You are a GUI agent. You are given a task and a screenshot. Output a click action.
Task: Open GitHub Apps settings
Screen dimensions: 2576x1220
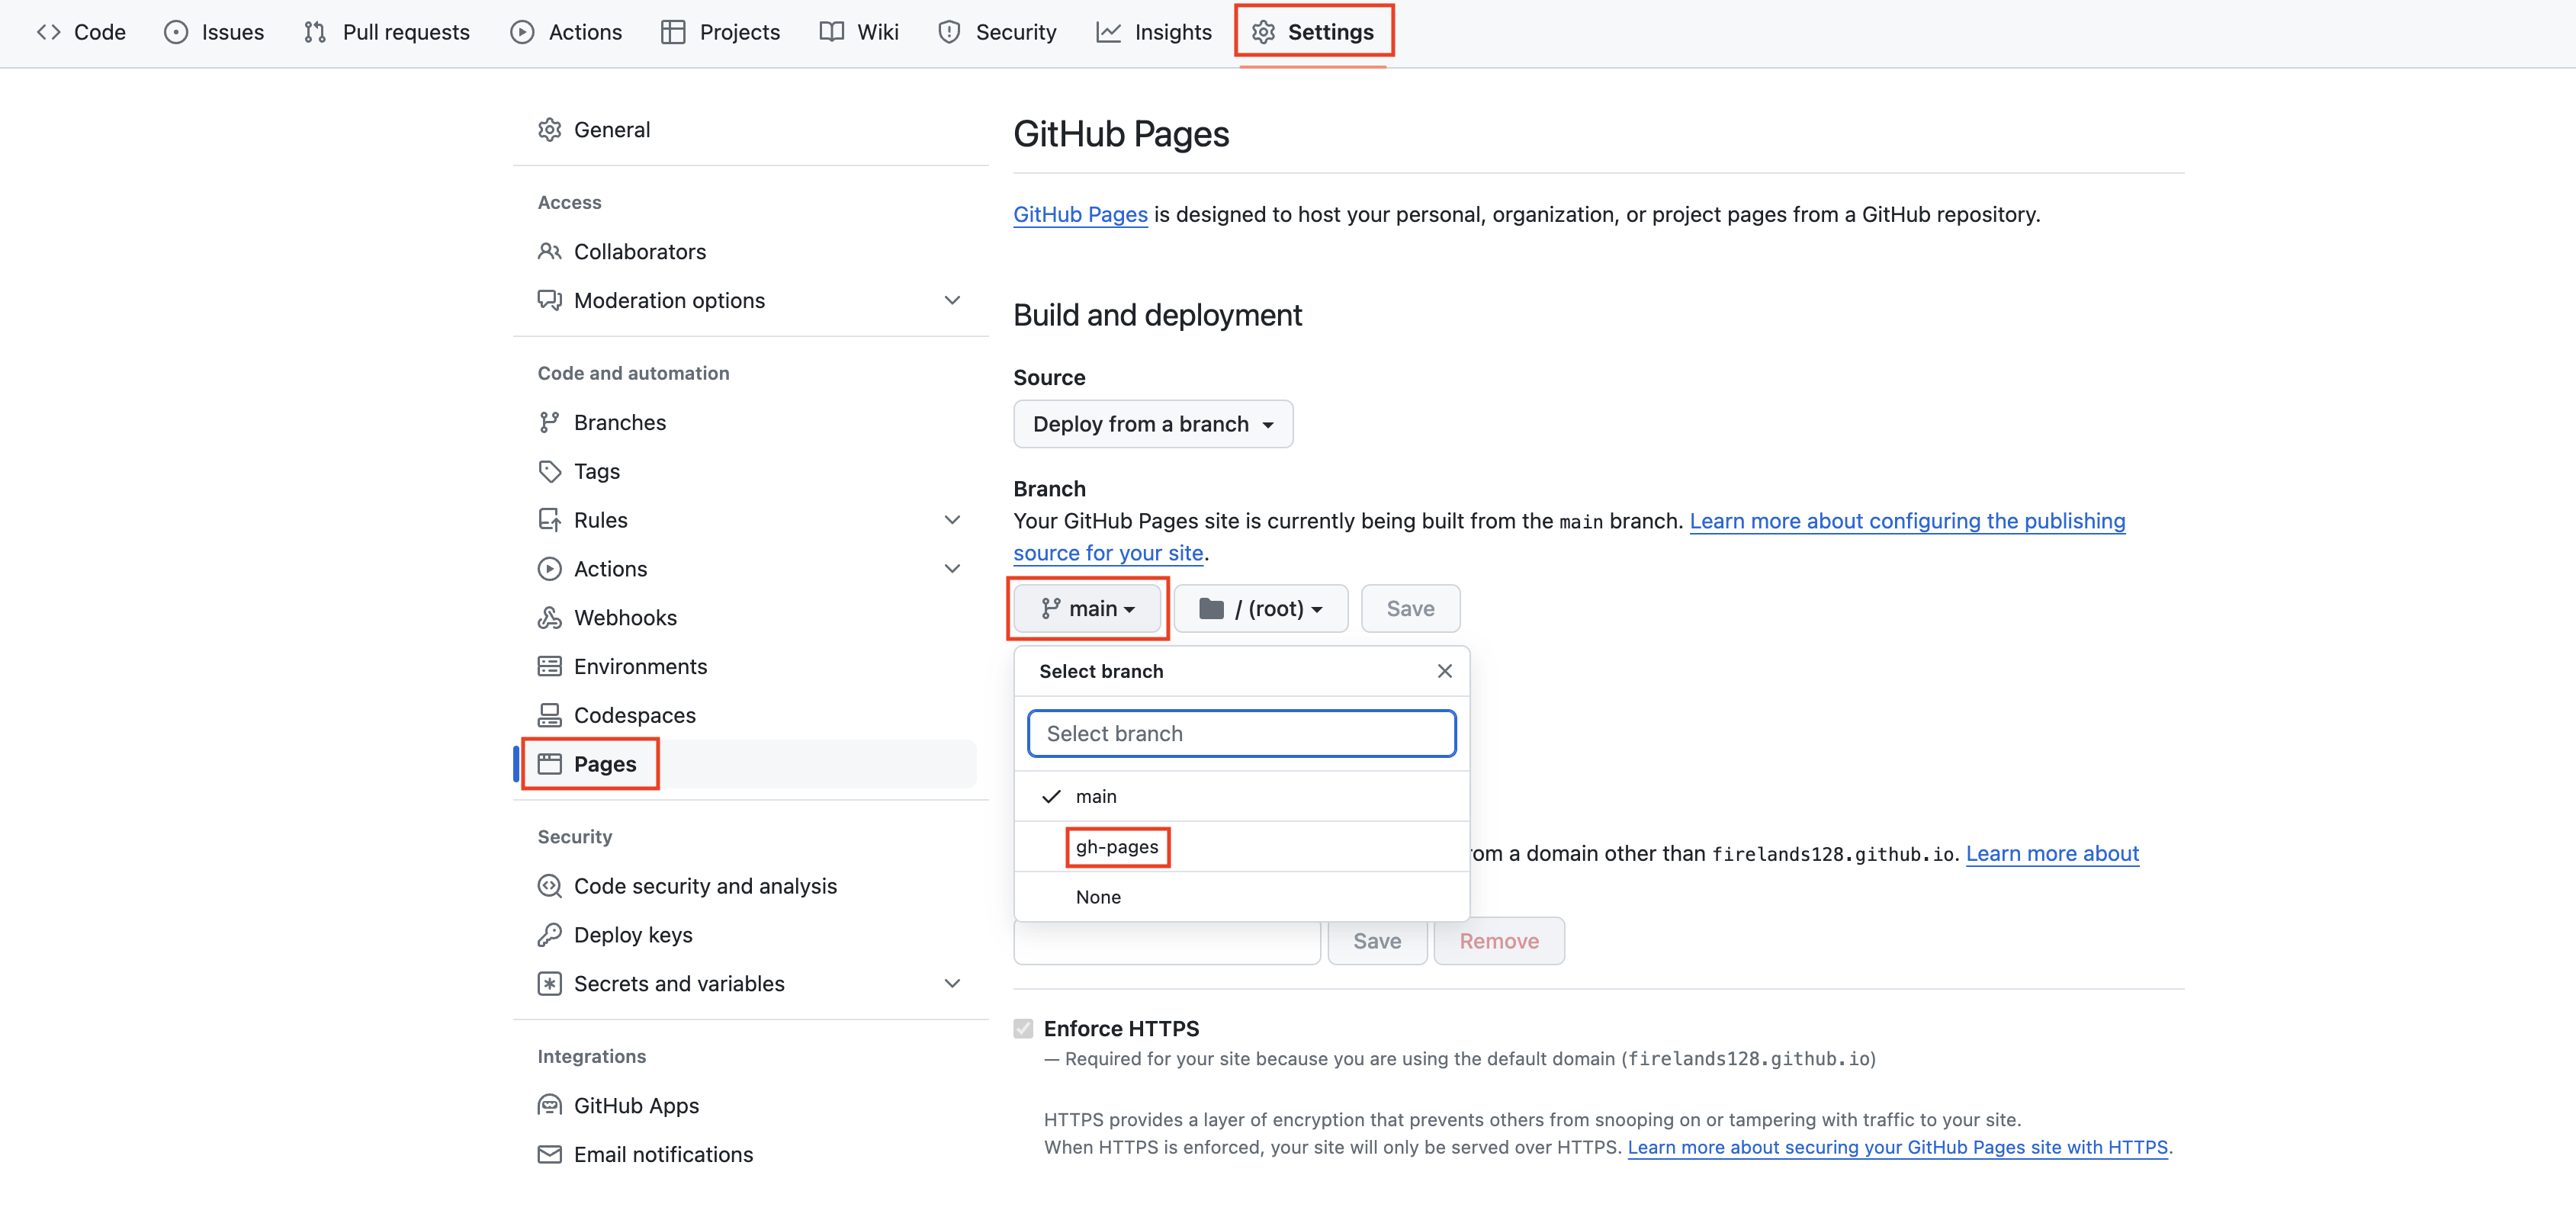pos(744,1107)
